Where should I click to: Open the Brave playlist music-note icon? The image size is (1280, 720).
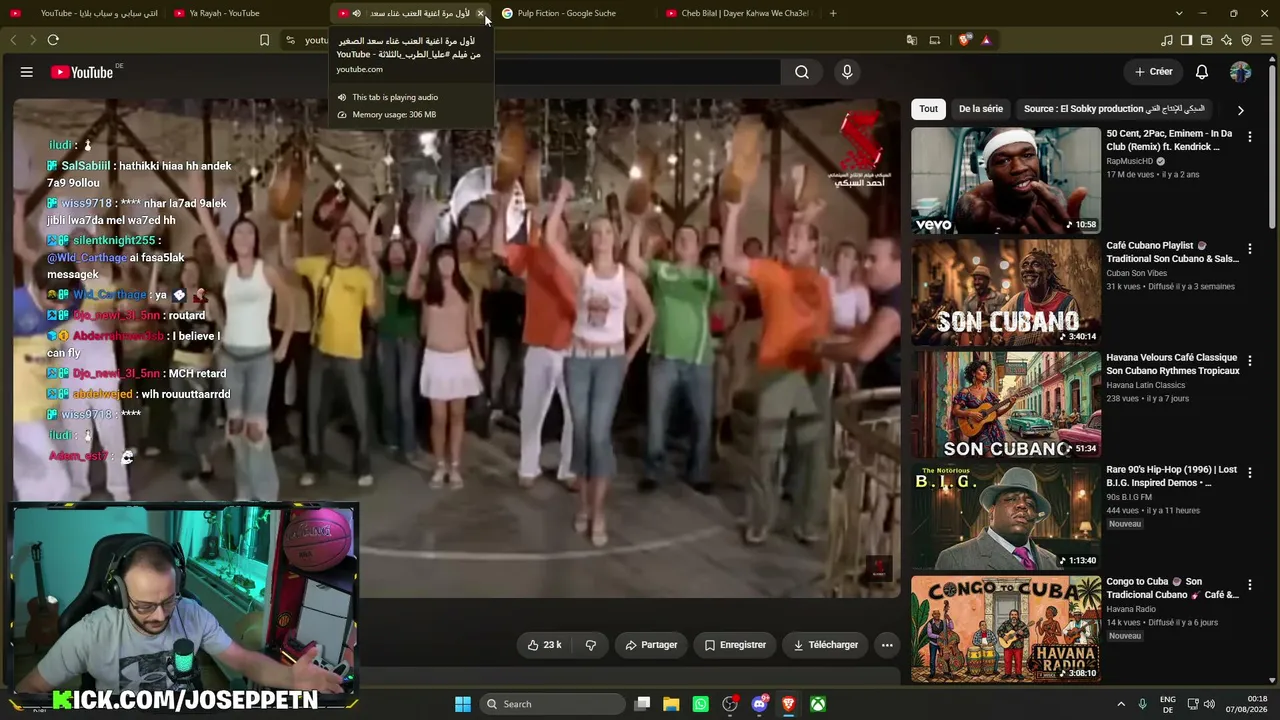1167,40
